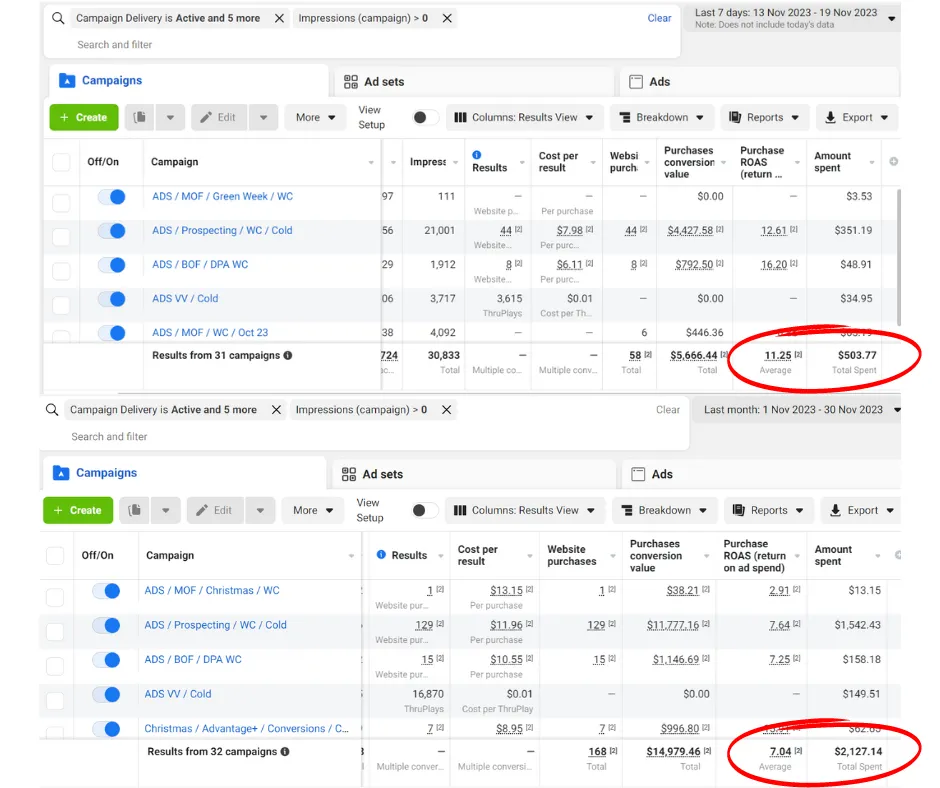Click the info icon beside 'Results from 31 campaigns'
The image size is (940, 788).
(x=288, y=356)
